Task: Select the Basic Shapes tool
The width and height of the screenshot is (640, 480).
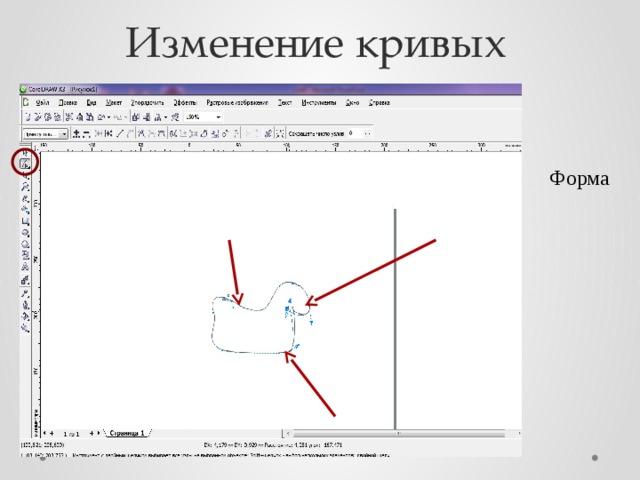Action: pos(25,255)
